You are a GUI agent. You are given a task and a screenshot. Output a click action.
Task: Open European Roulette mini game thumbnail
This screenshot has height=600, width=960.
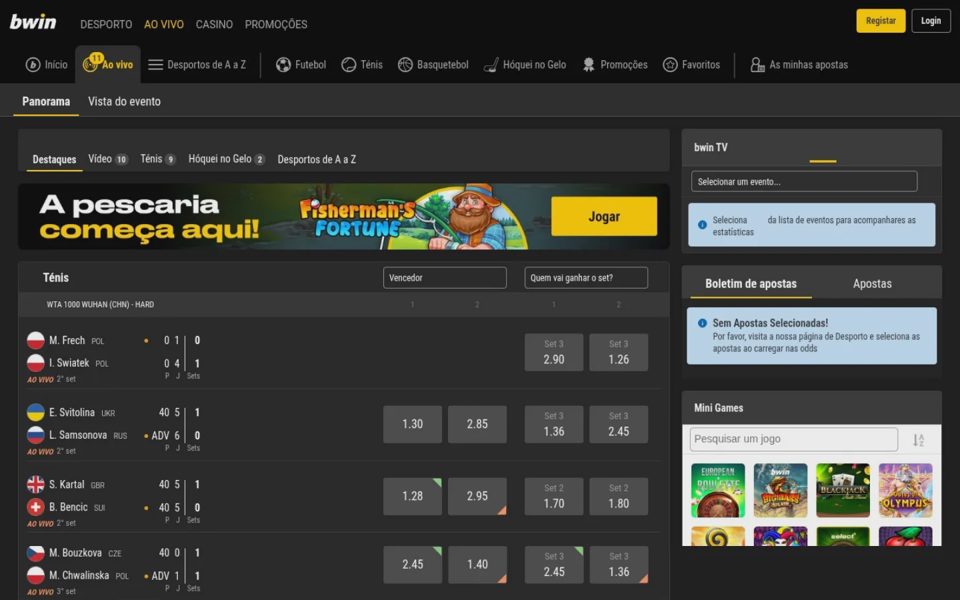point(718,490)
